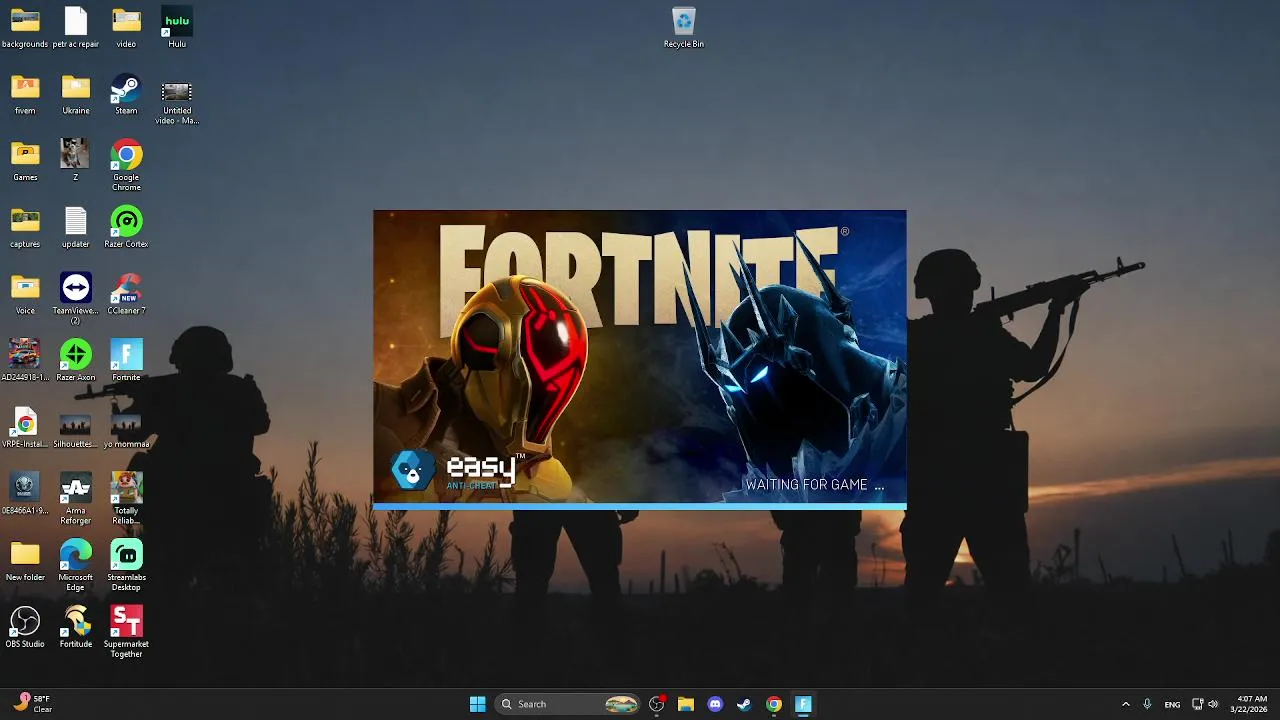Open the Voice folder
The height and width of the screenshot is (720, 1280).
pos(25,295)
